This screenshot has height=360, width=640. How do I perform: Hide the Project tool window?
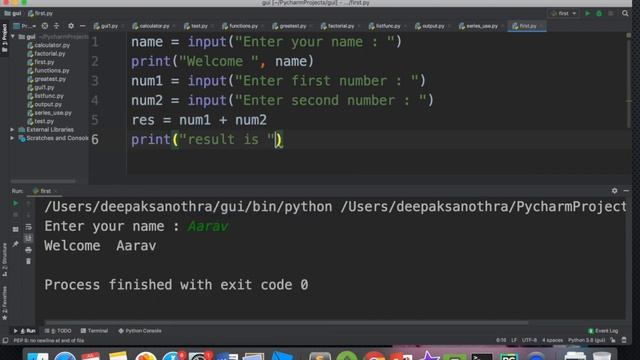click(82, 26)
